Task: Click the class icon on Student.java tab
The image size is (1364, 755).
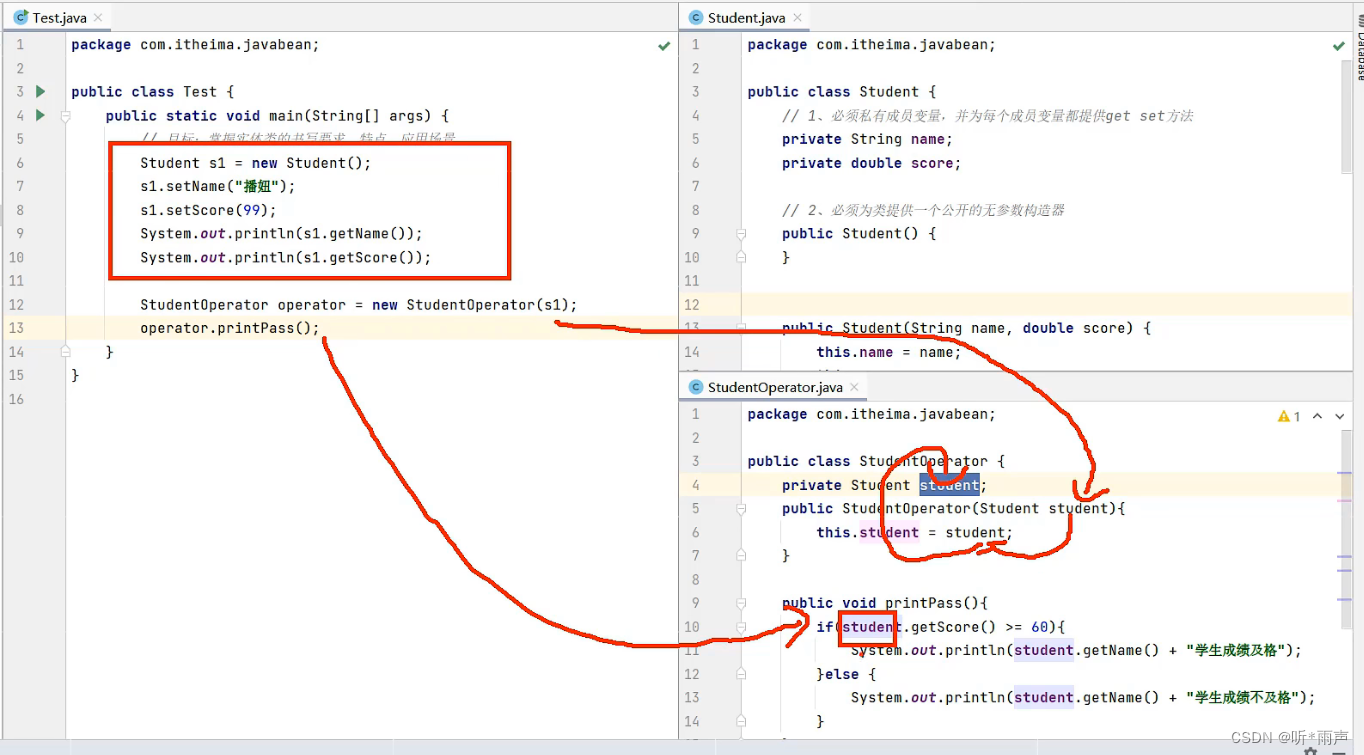Action: [696, 18]
